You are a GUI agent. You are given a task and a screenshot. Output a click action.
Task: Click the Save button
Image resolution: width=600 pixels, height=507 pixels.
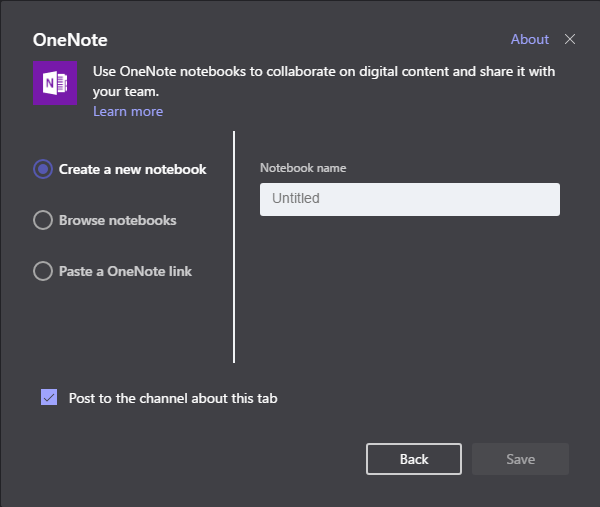click(520, 459)
